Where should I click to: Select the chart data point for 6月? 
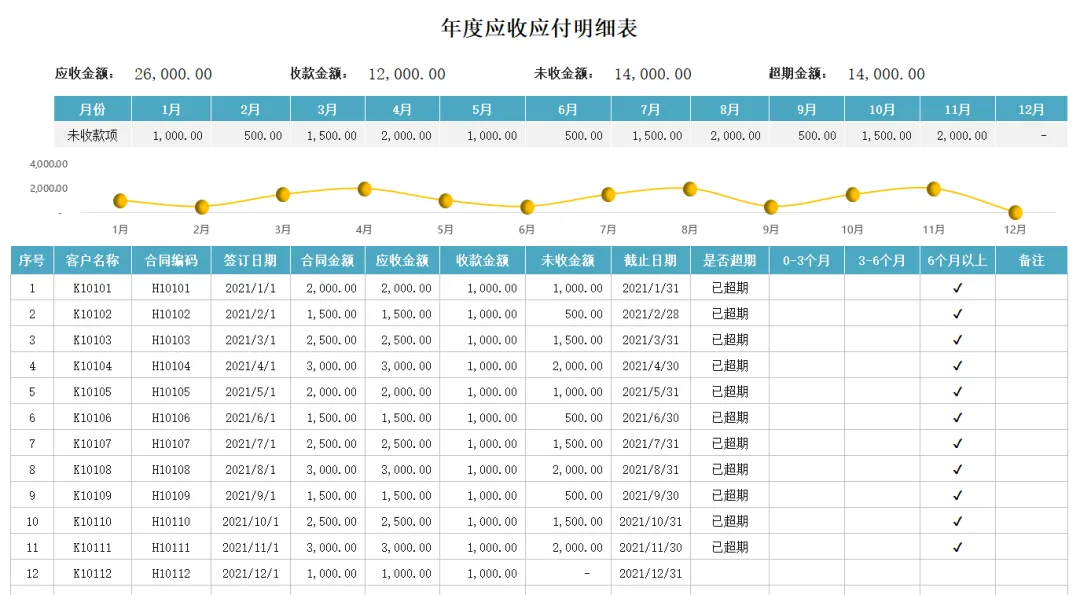point(528,207)
